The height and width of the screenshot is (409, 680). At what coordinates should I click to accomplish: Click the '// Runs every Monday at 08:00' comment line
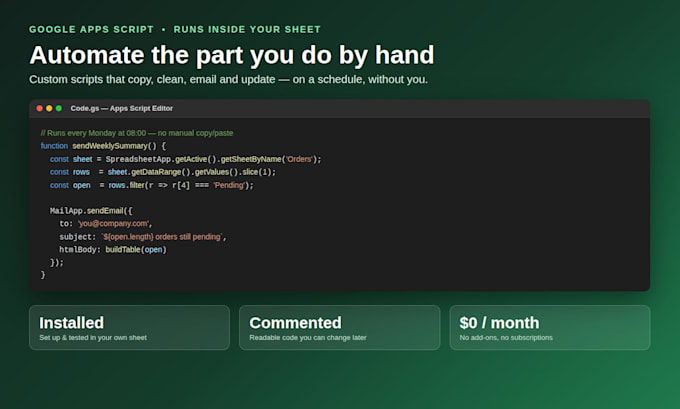[x=137, y=133]
